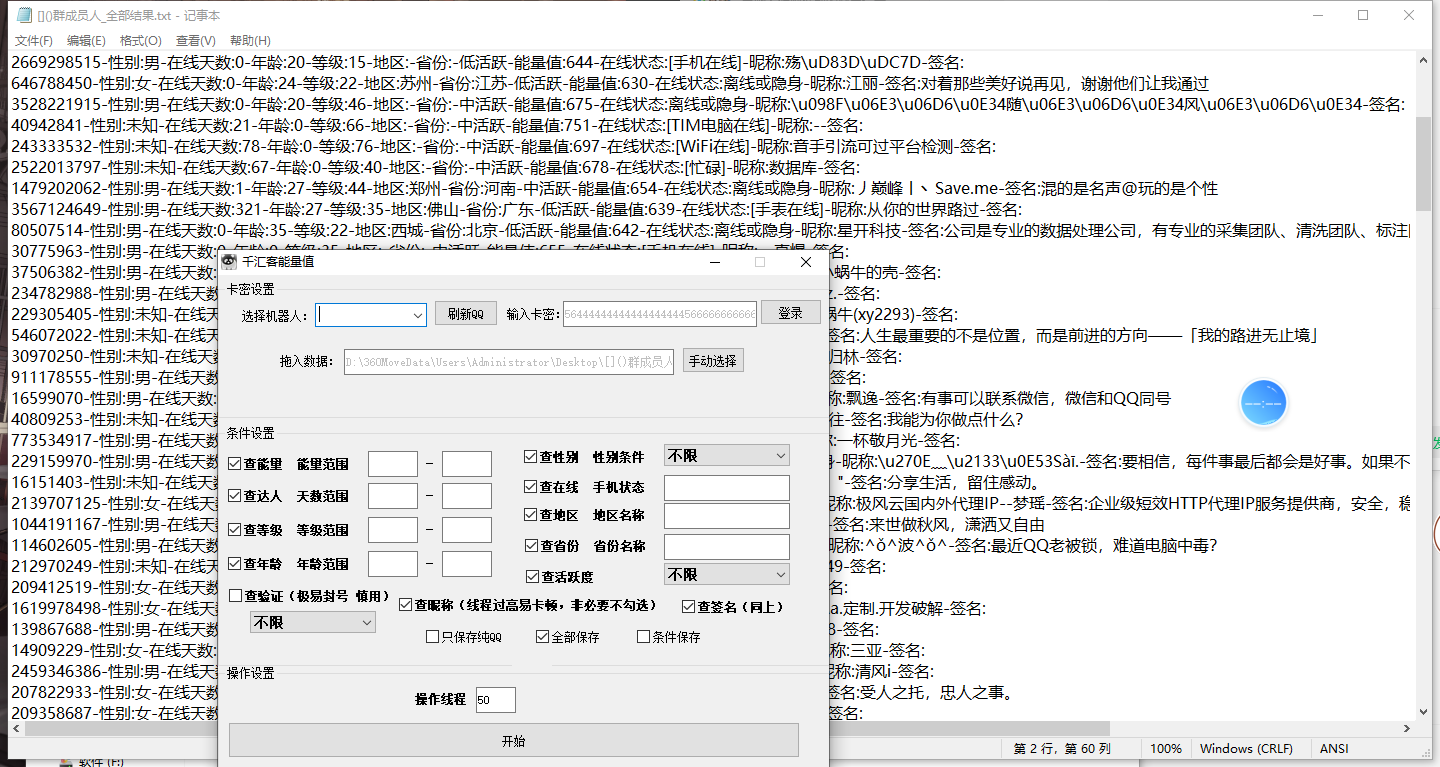
Task: Toggle the 全部保存 checkbox
Action: tap(542, 637)
